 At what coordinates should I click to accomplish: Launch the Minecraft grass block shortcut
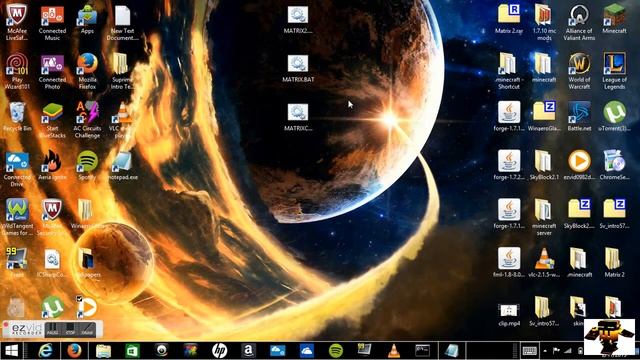(614, 19)
